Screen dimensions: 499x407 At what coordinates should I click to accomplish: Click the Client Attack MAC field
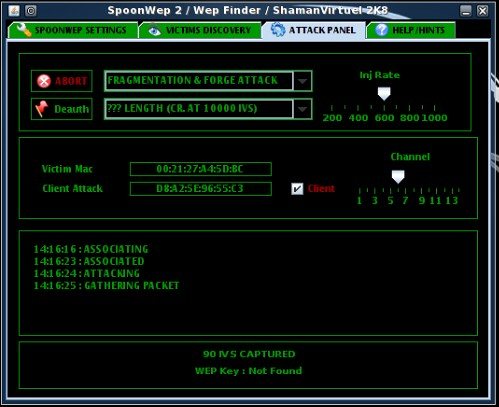click(201, 189)
